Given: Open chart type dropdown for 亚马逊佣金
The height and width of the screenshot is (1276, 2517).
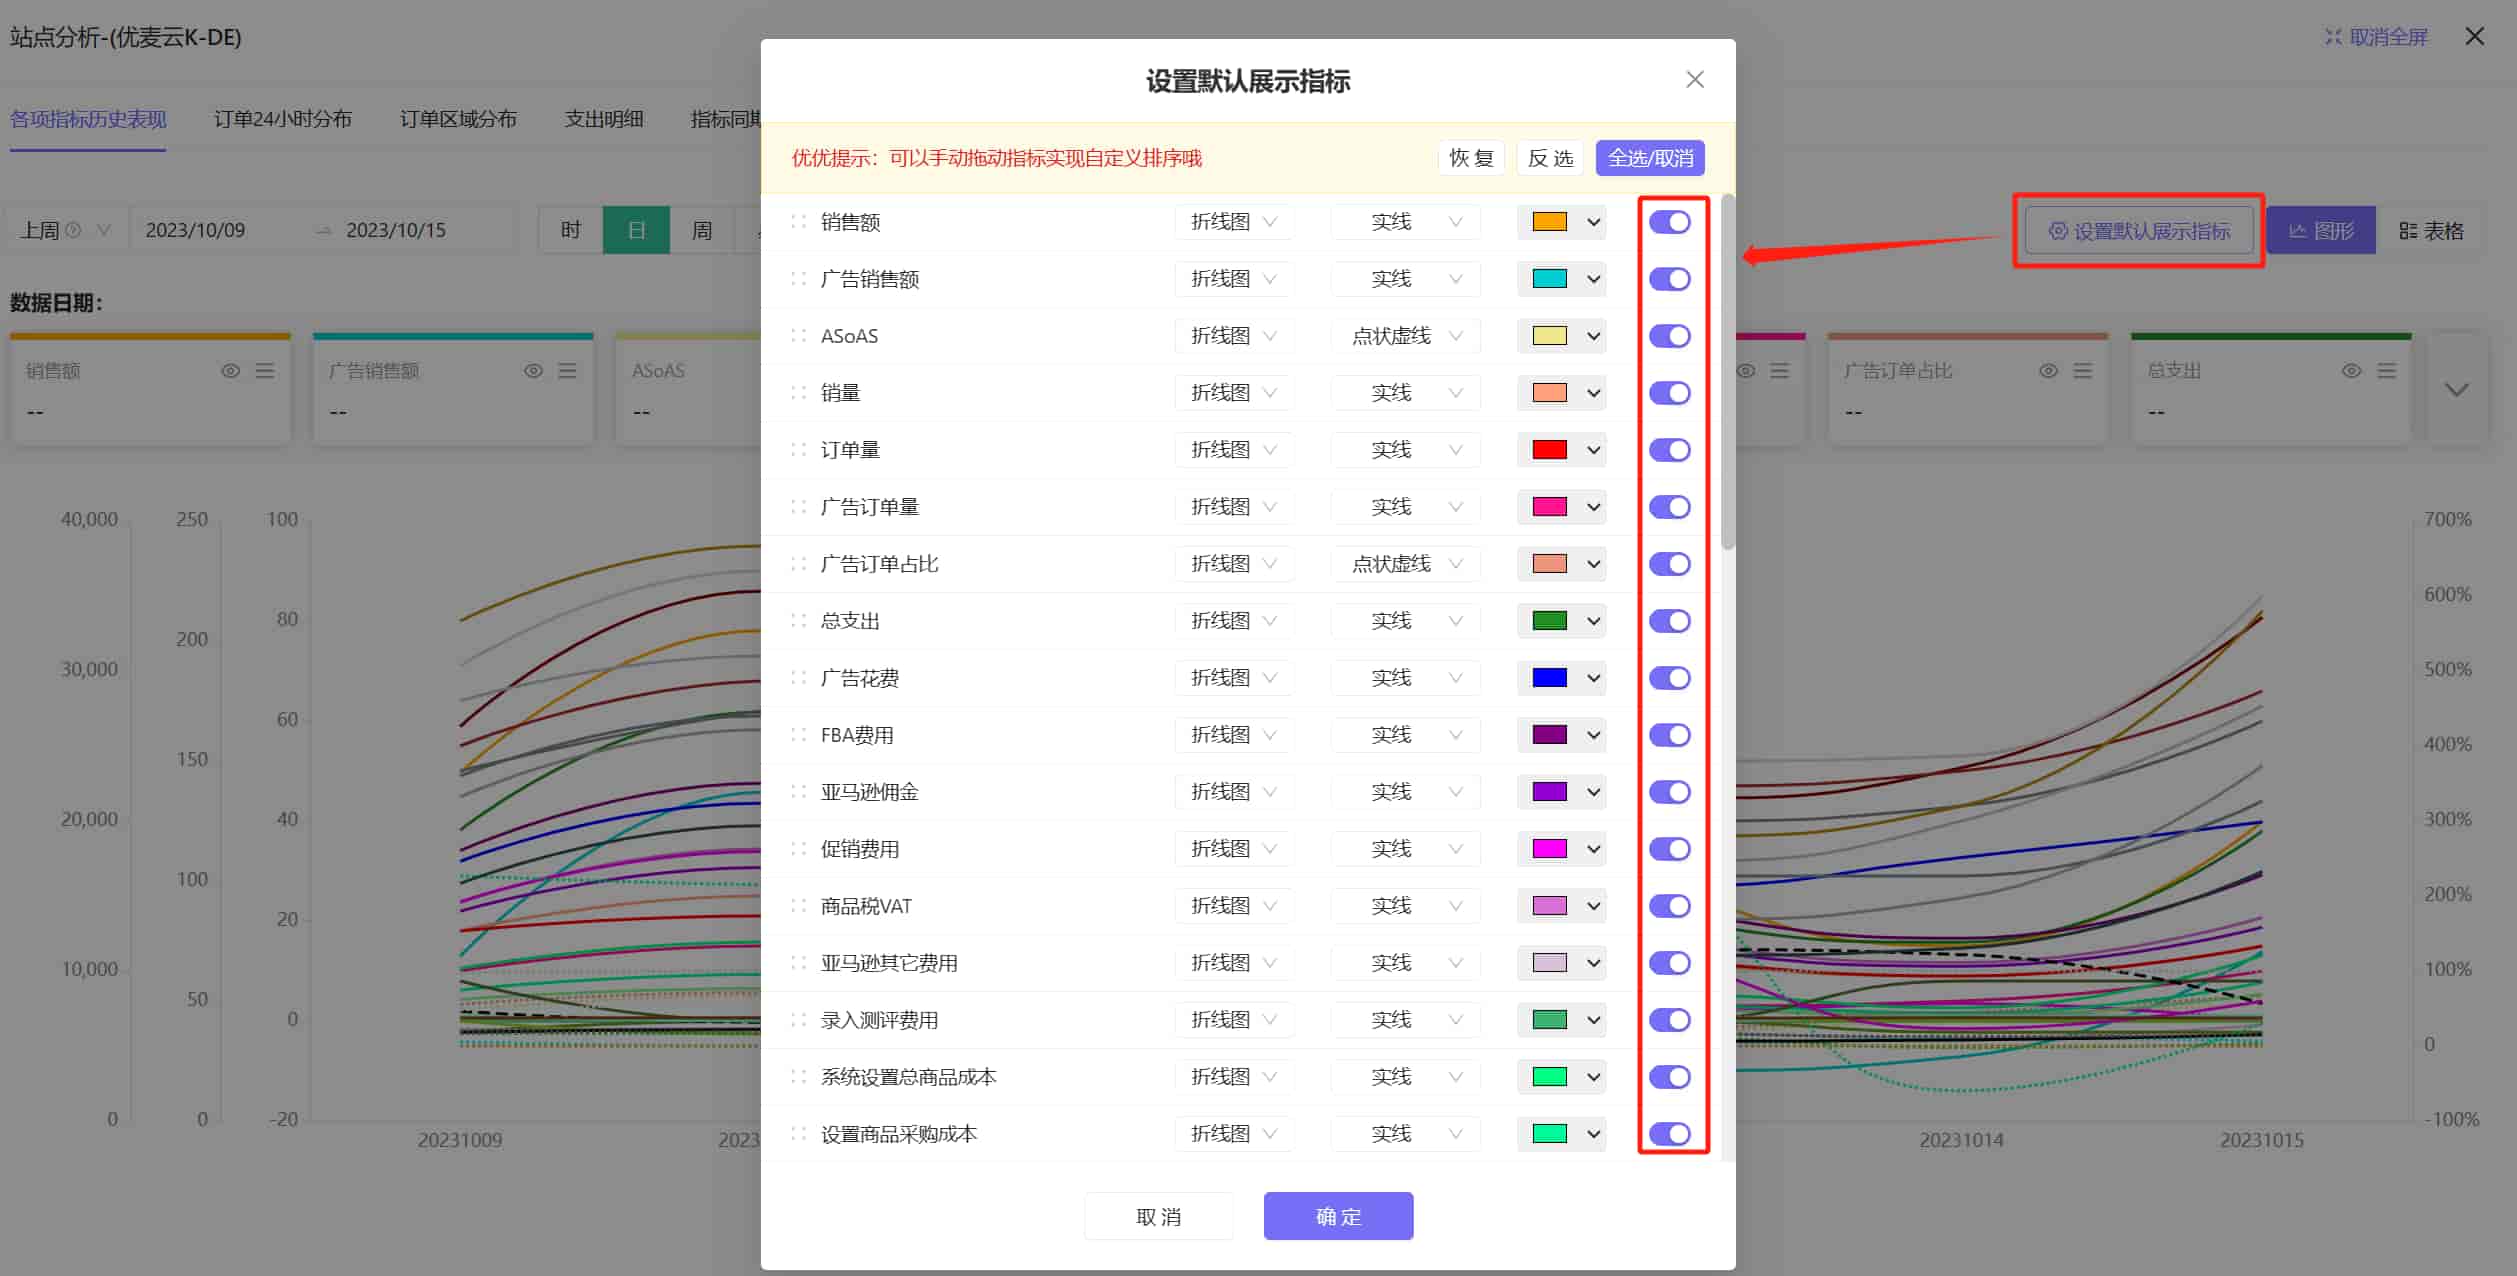Looking at the screenshot, I should [x=1234, y=792].
